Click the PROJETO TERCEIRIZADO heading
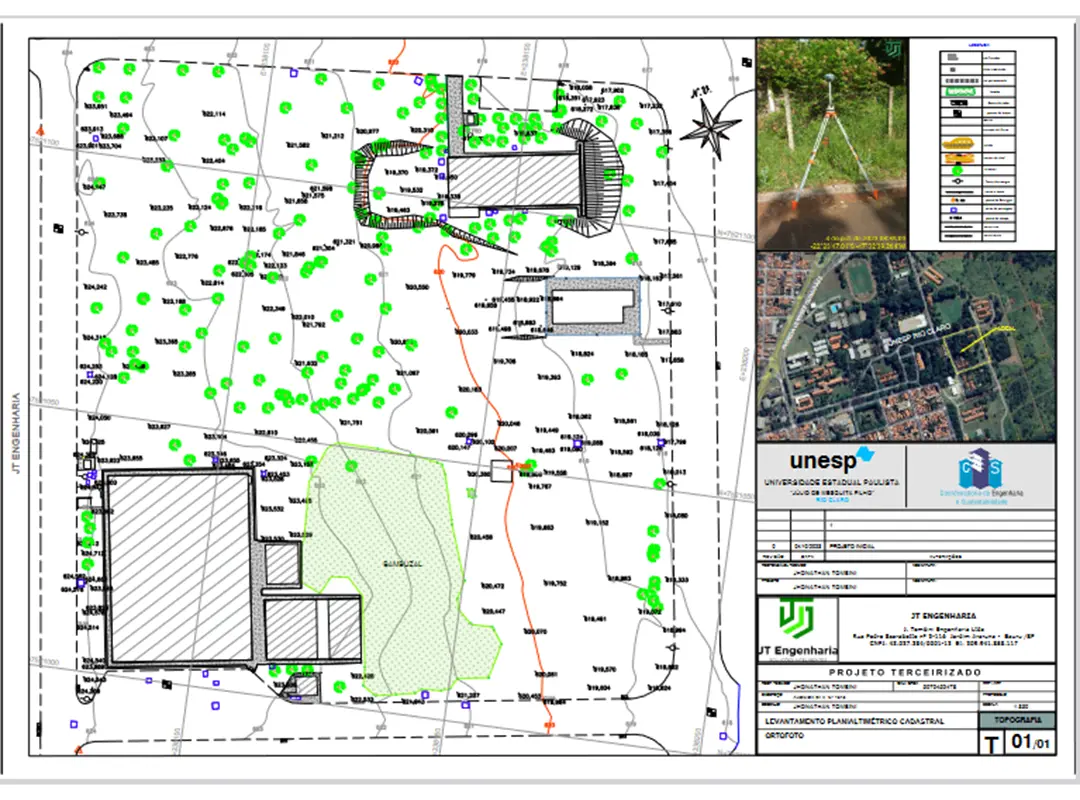Image resolution: width=1080 pixels, height=800 pixels. 905,672
